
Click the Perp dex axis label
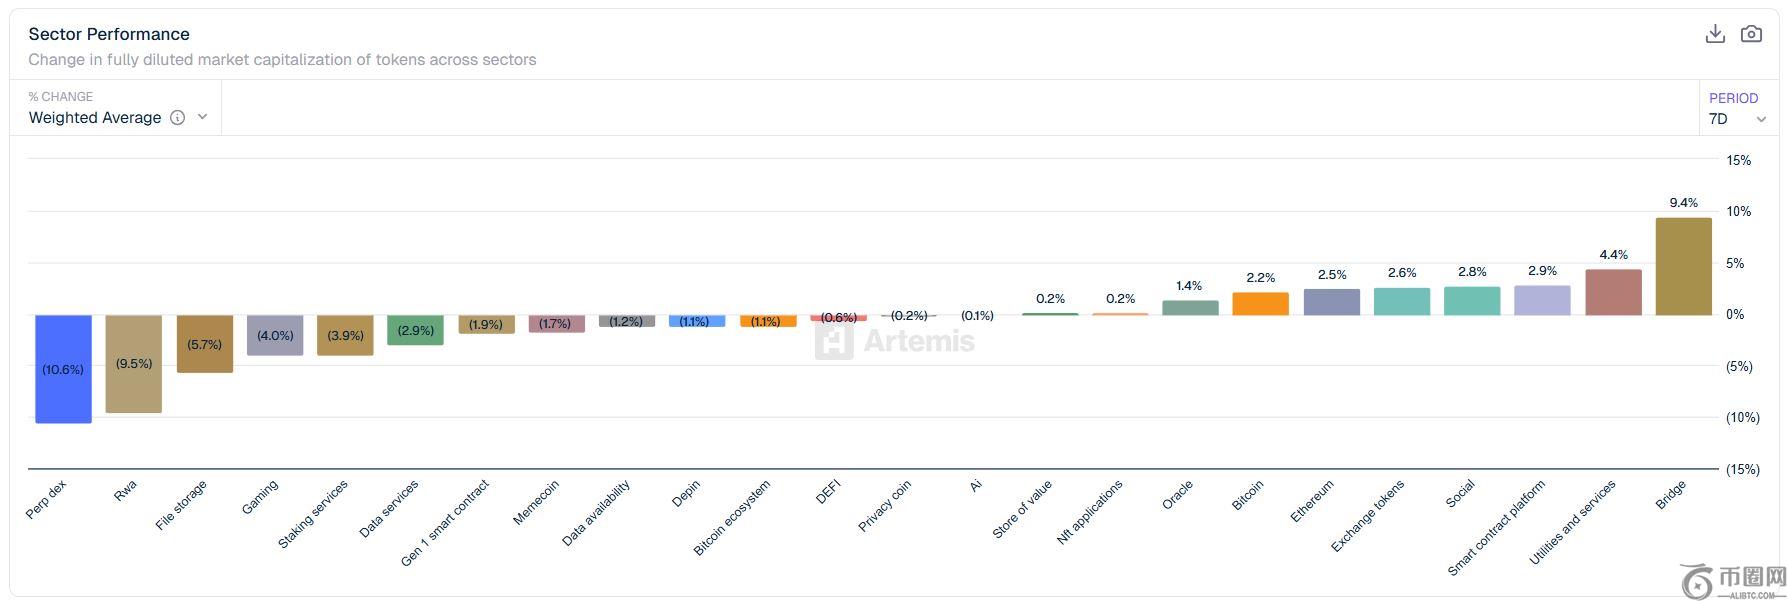46,499
